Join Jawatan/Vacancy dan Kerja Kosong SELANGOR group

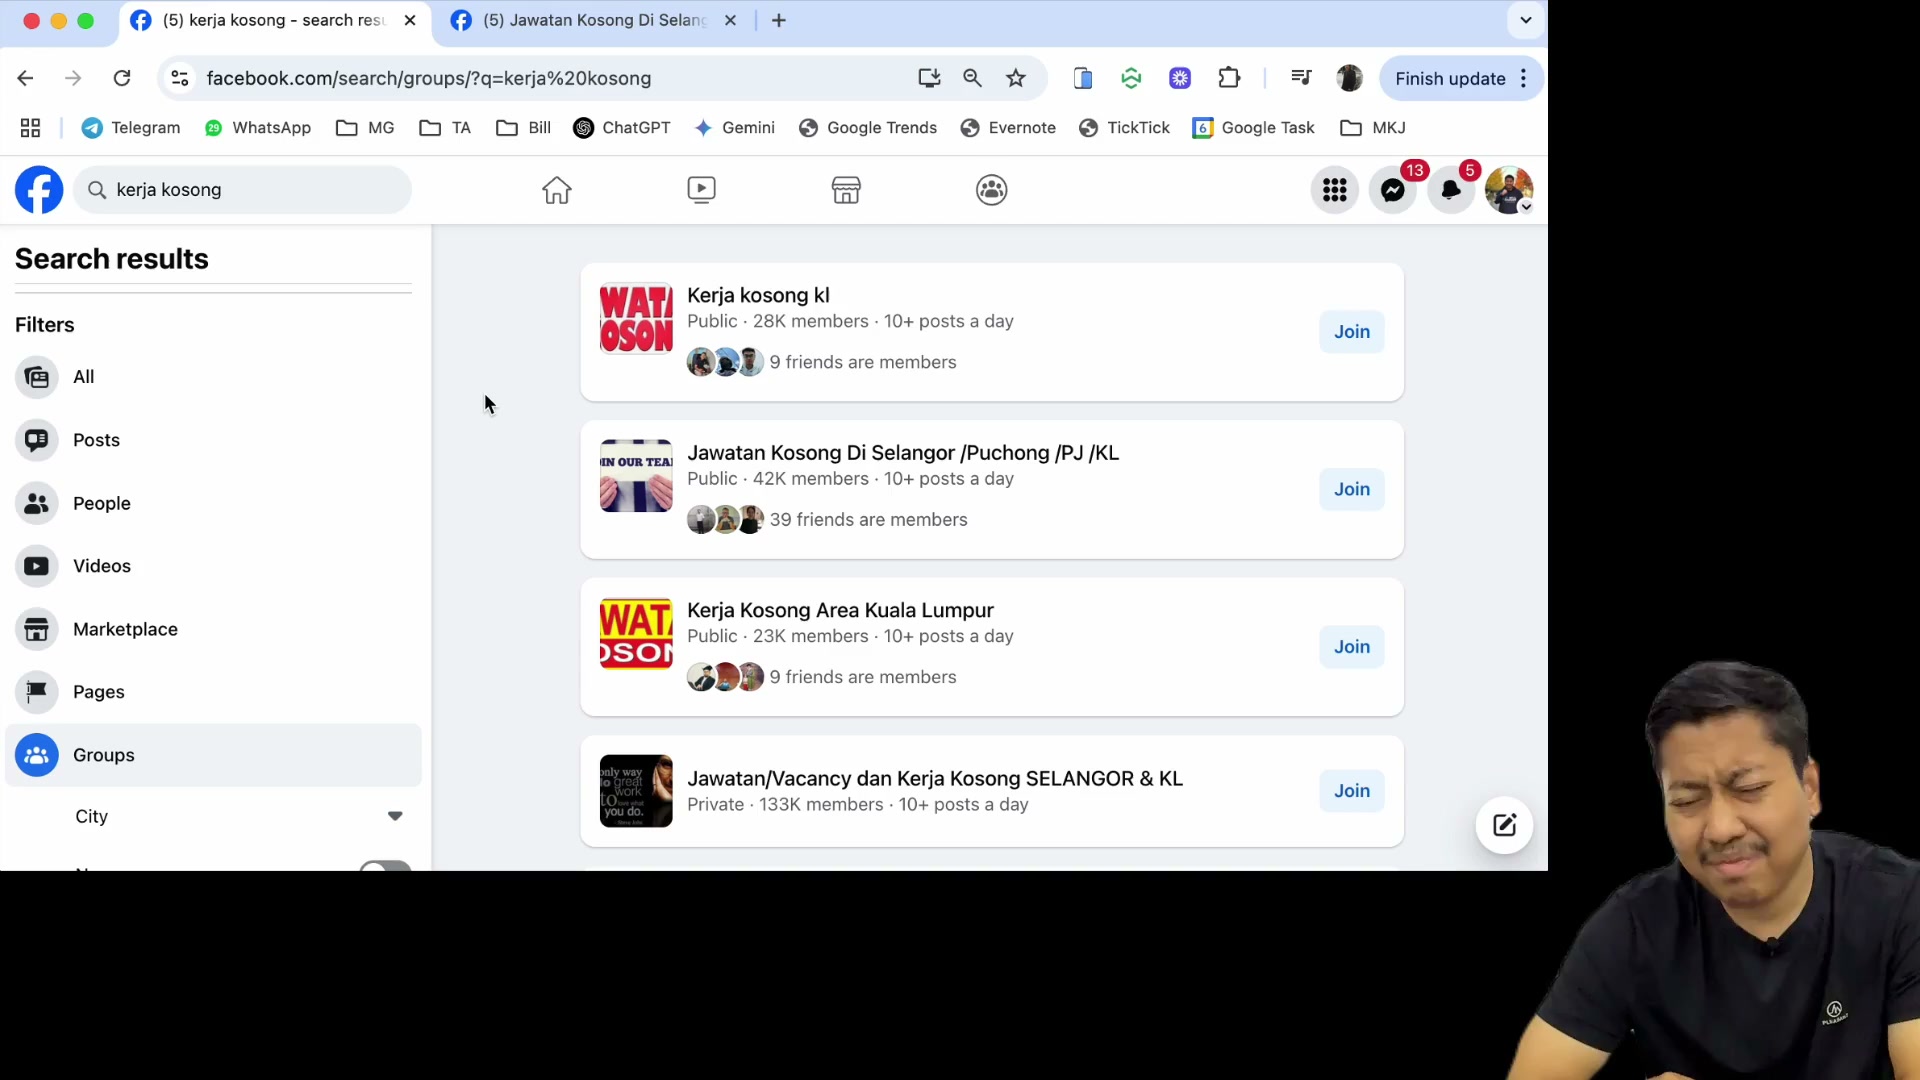(1352, 791)
